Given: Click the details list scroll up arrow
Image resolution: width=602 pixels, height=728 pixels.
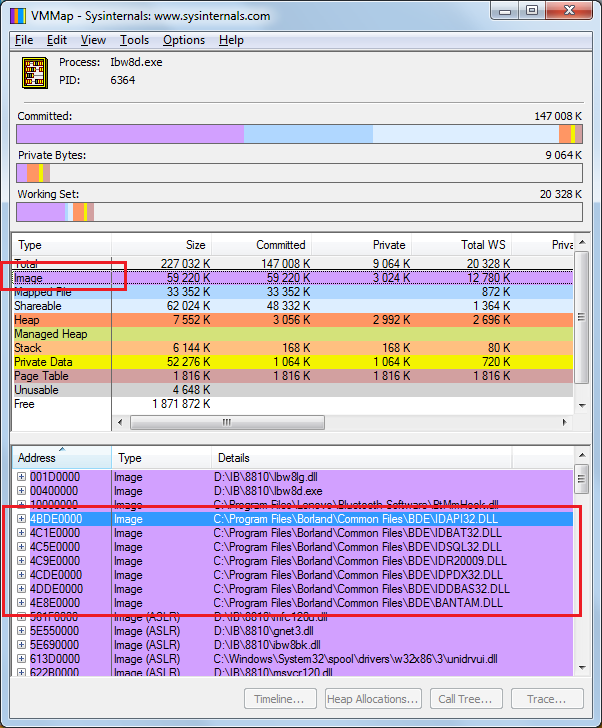Looking at the screenshot, I should [582, 455].
